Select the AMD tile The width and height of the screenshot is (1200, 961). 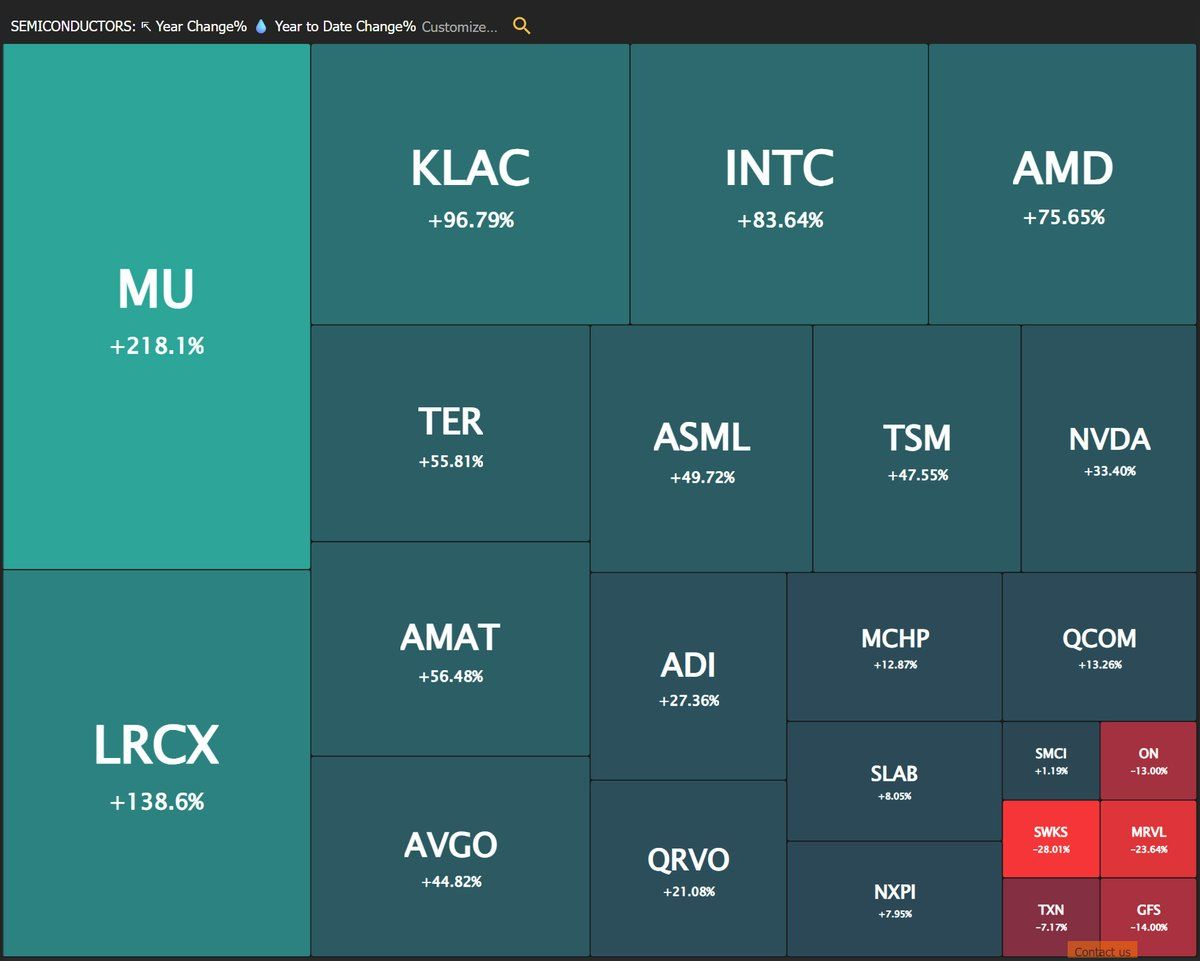pos(1062,184)
